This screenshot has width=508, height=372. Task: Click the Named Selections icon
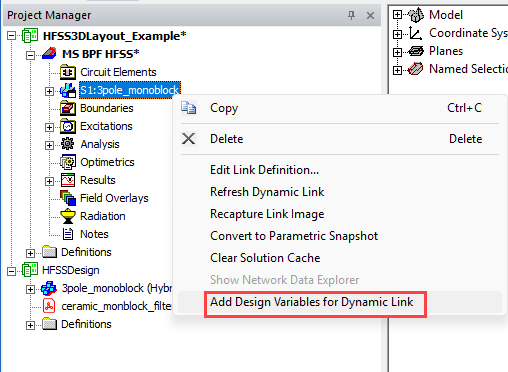click(415, 69)
